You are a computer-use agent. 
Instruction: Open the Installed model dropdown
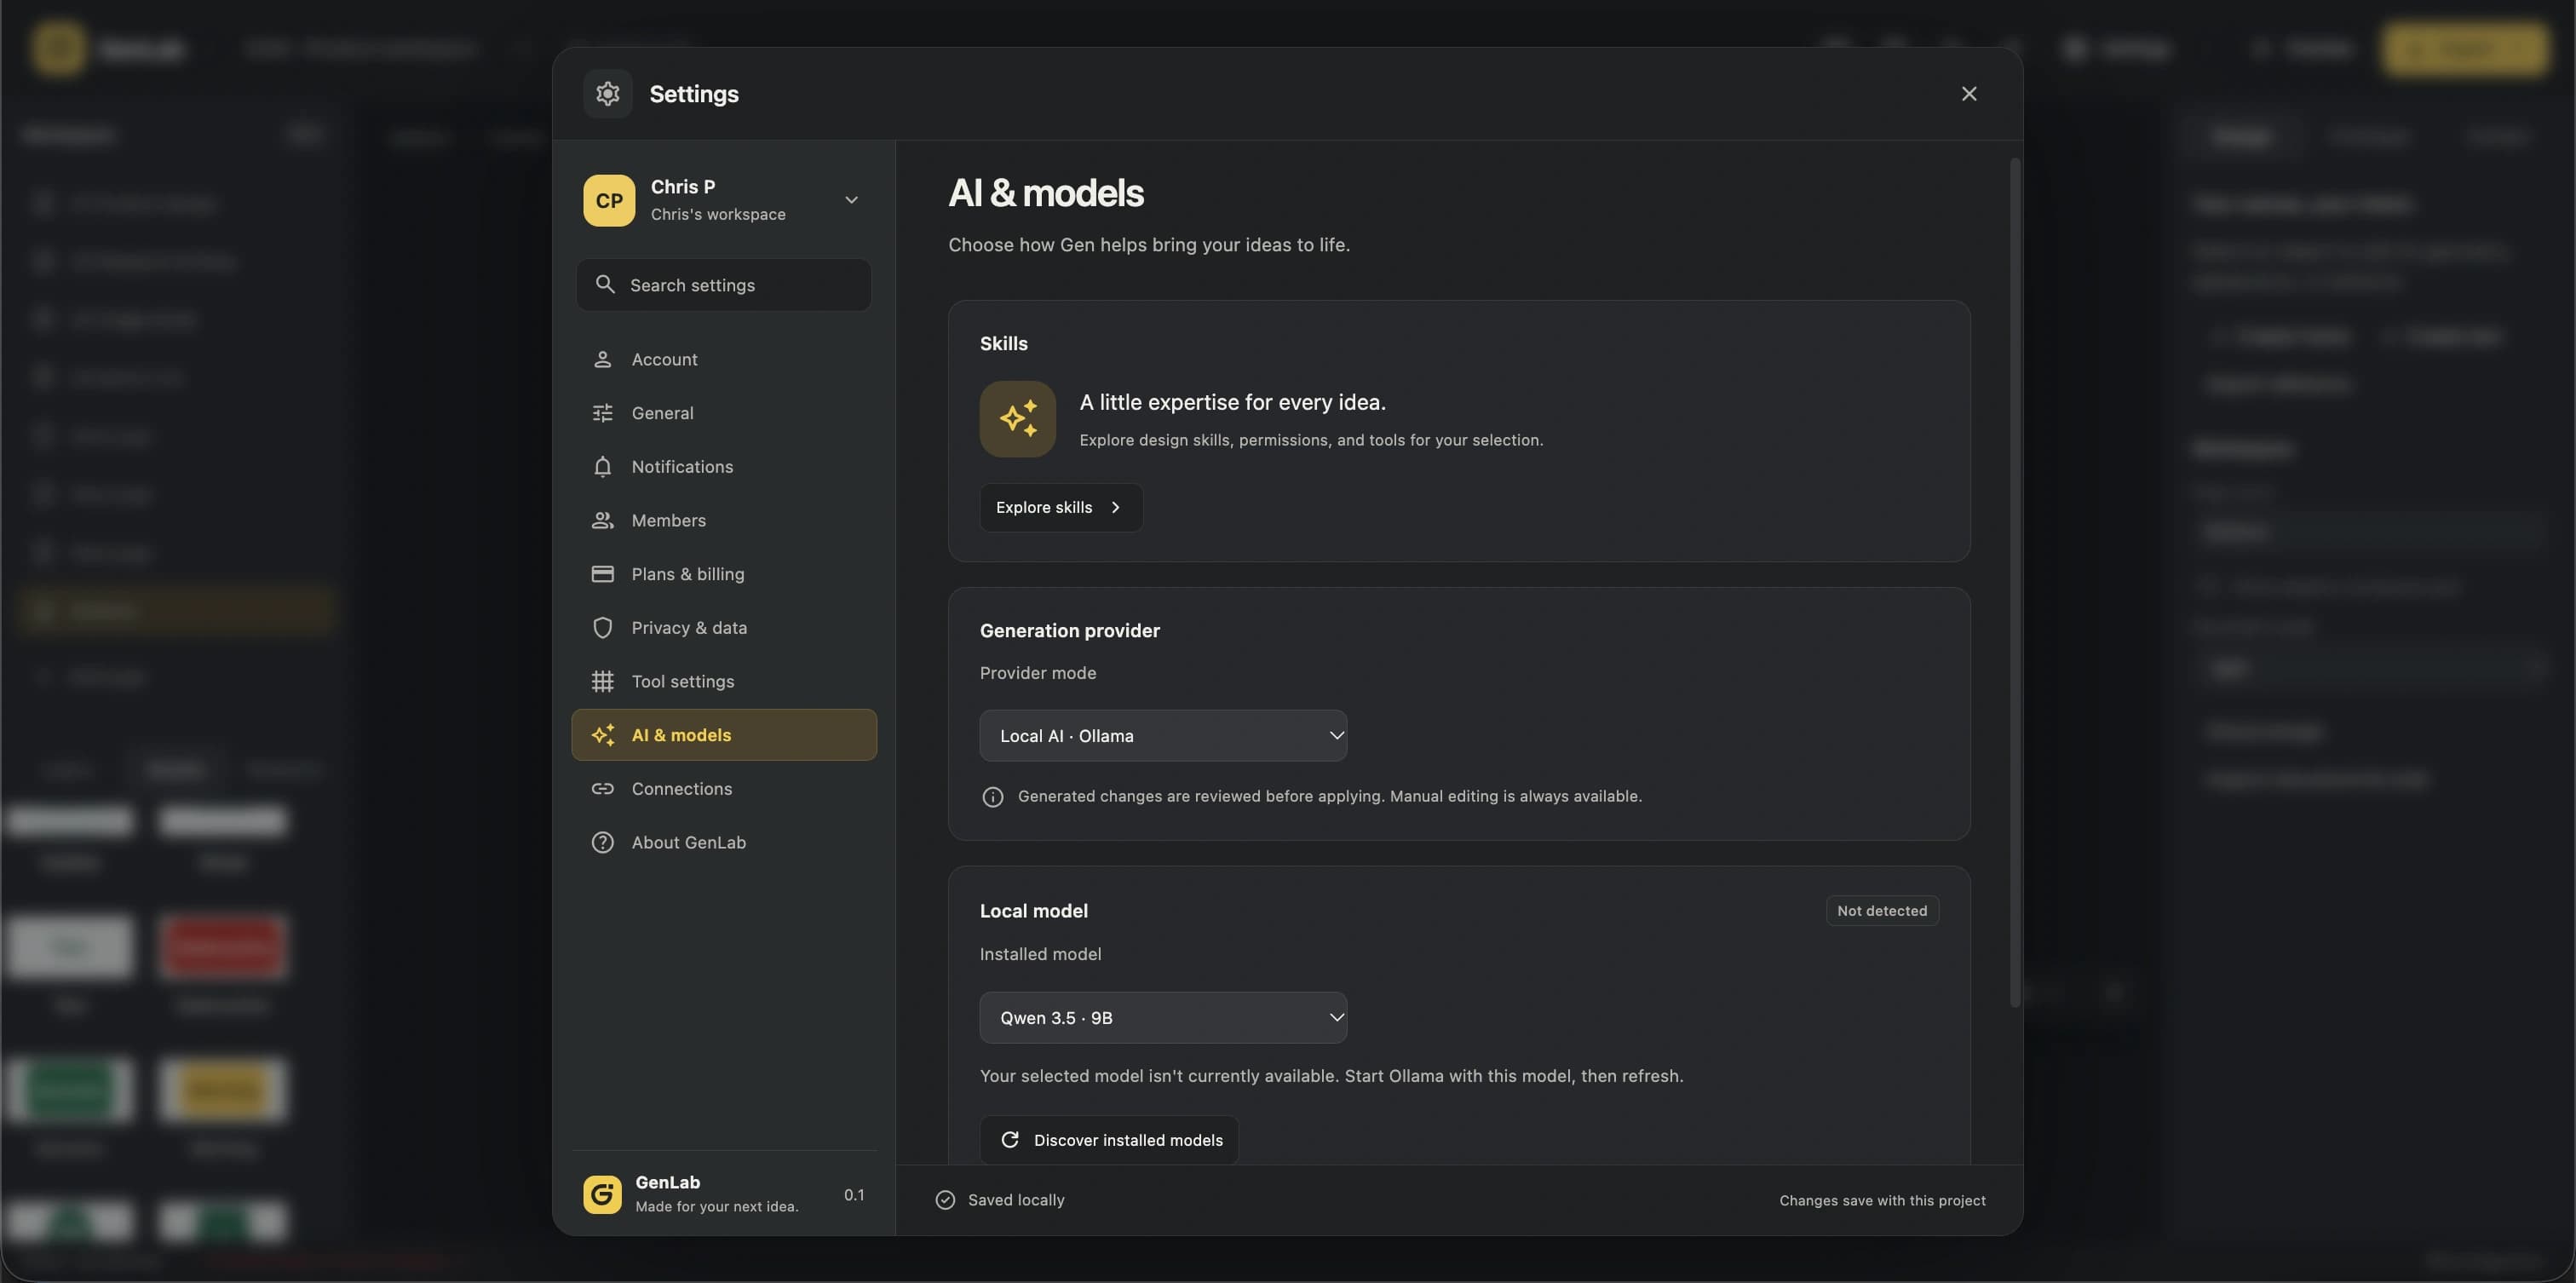coord(1162,1018)
